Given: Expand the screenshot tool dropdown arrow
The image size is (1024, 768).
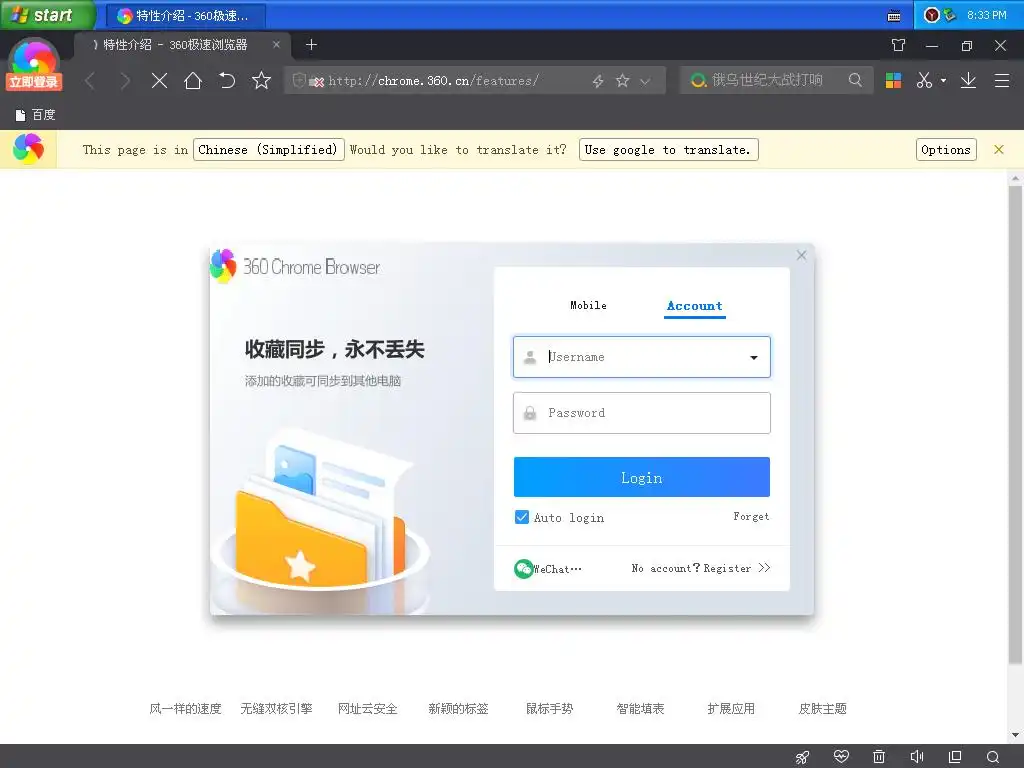Looking at the screenshot, I should [x=943, y=80].
